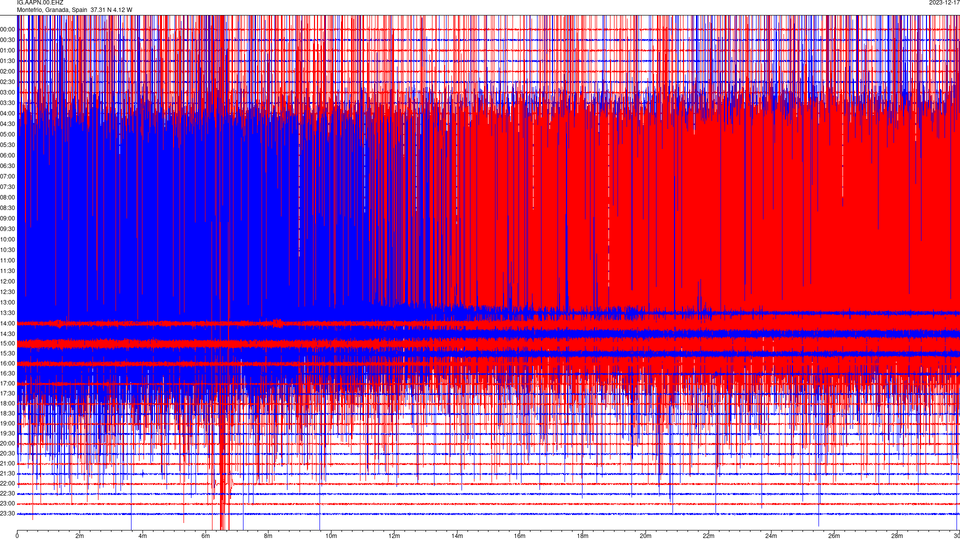Select the 02:00 time row label
960x540 pixels.
(7, 71)
